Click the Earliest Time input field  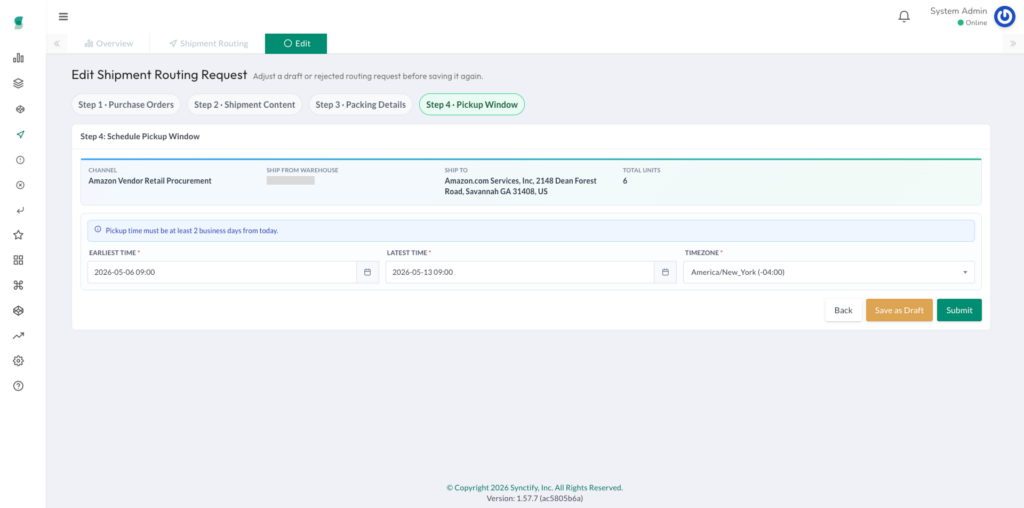(x=221, y=272)
